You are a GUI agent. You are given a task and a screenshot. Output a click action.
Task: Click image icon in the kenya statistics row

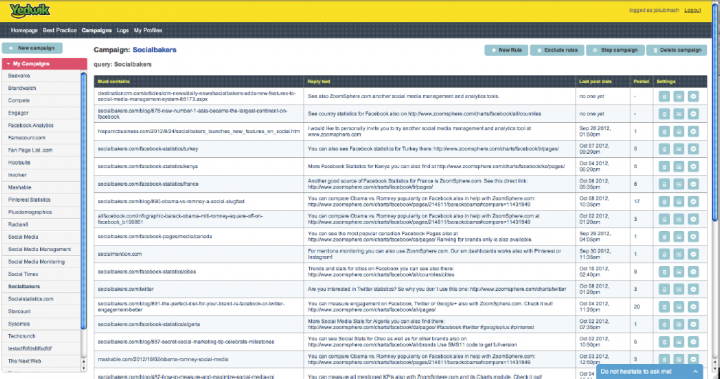click(x=679, y=166)
